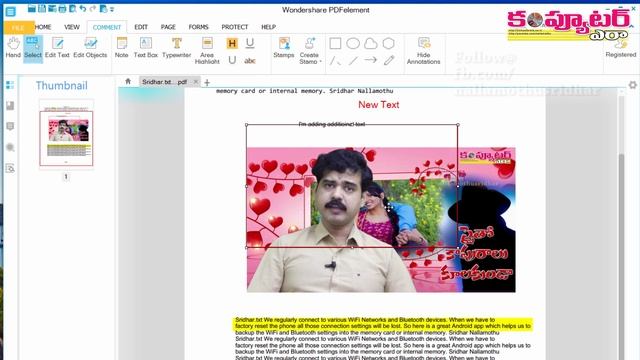Select the polygon shape tool

pyautogui.click(x=389, y=43)
